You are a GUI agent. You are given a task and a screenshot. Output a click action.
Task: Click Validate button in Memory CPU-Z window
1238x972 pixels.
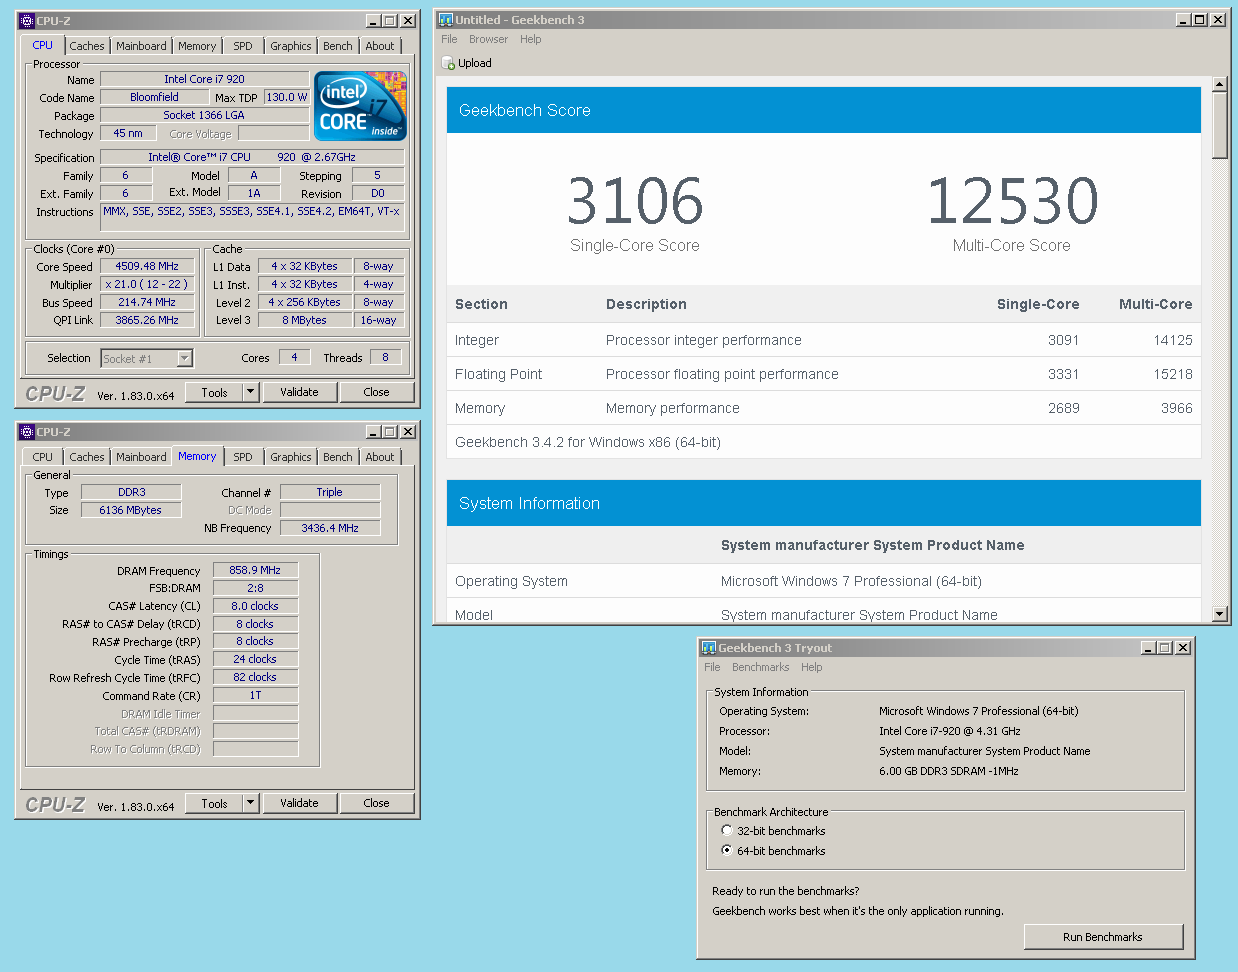point(299,803)
